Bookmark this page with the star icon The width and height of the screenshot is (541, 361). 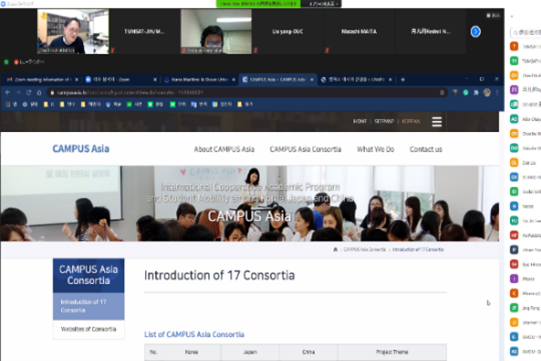point(442,92)
